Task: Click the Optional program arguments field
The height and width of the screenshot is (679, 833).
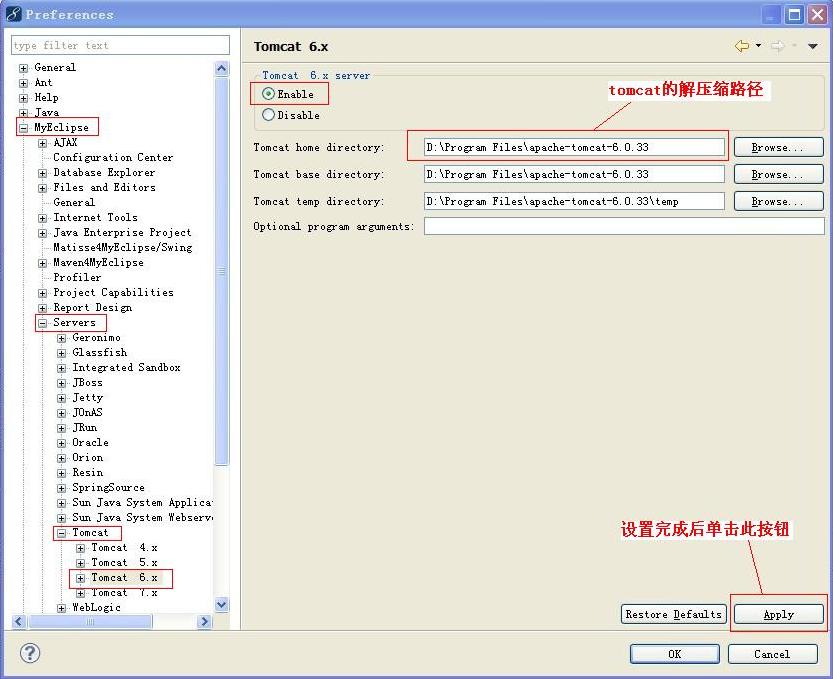Action: click(x=624, y=226)
